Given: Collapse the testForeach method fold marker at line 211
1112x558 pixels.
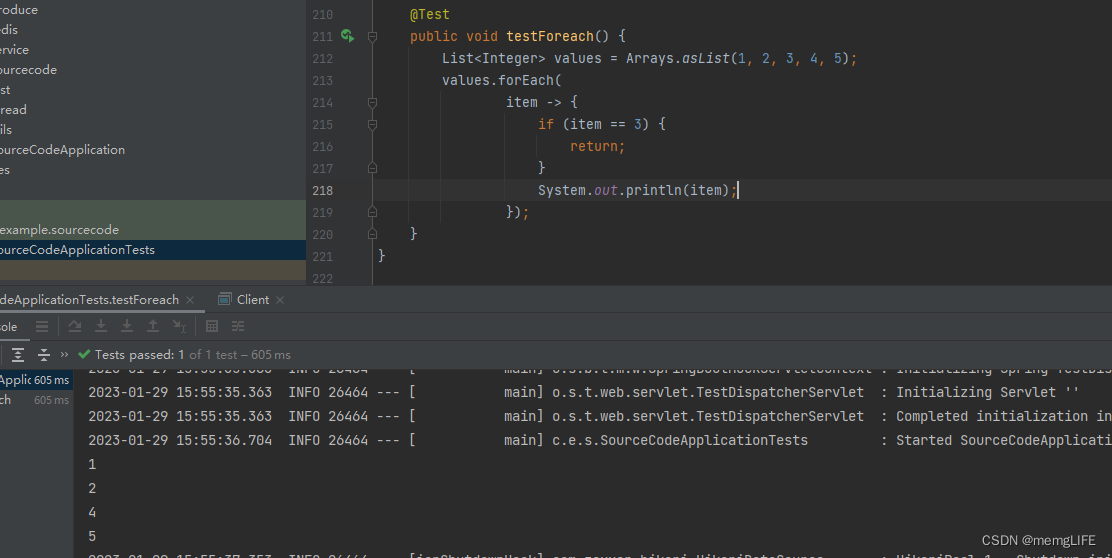Looking at the screenshot, I should [372, 36].
